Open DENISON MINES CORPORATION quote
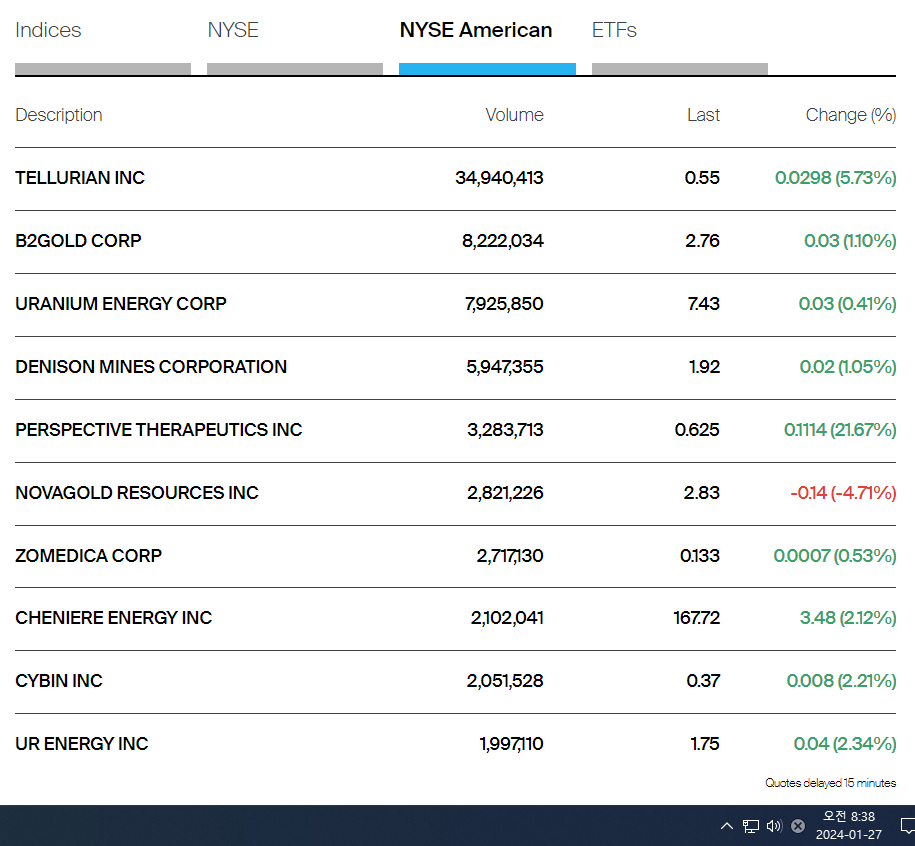 [151, 367]
